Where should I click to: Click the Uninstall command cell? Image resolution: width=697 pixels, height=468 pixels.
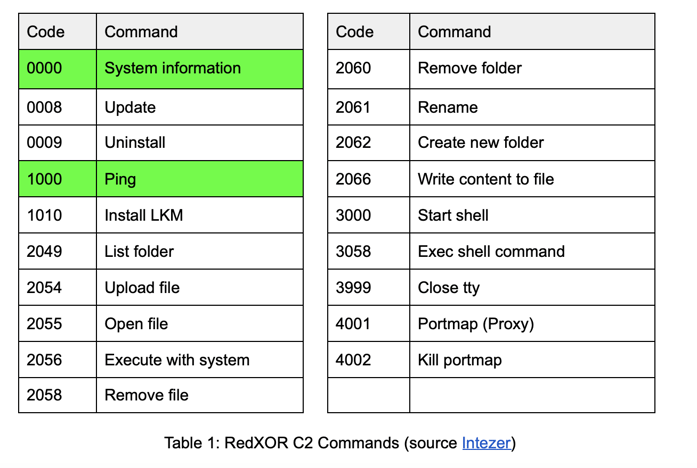click(x=200, y=143)
